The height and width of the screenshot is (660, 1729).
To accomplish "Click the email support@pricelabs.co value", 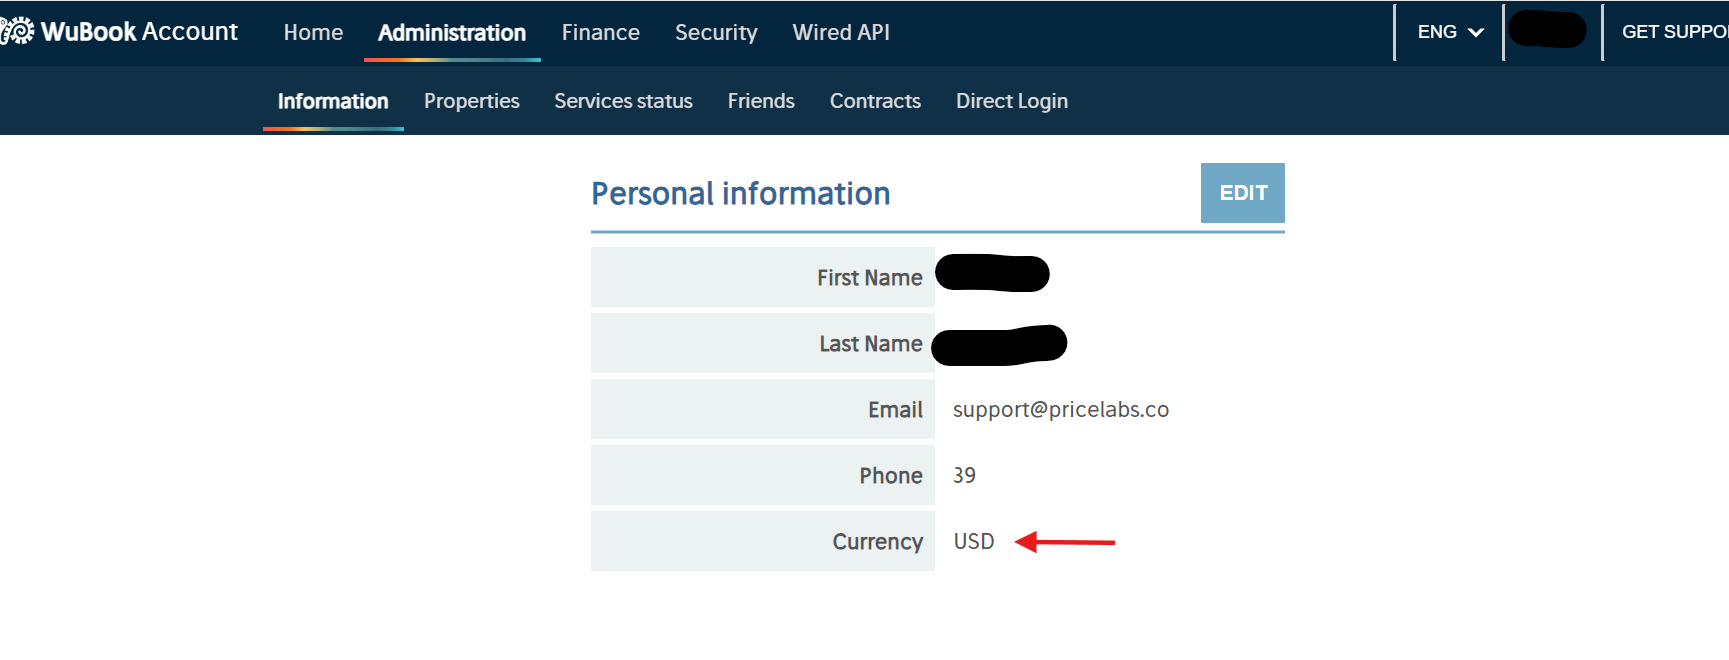I will click(1060, 410).
